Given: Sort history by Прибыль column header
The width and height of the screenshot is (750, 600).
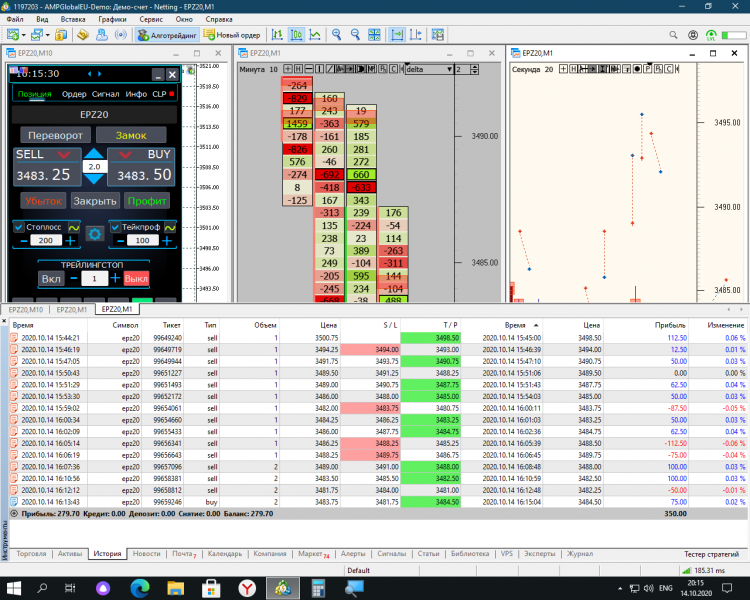Looking at the screenshot, I should [x=670, y=325].
